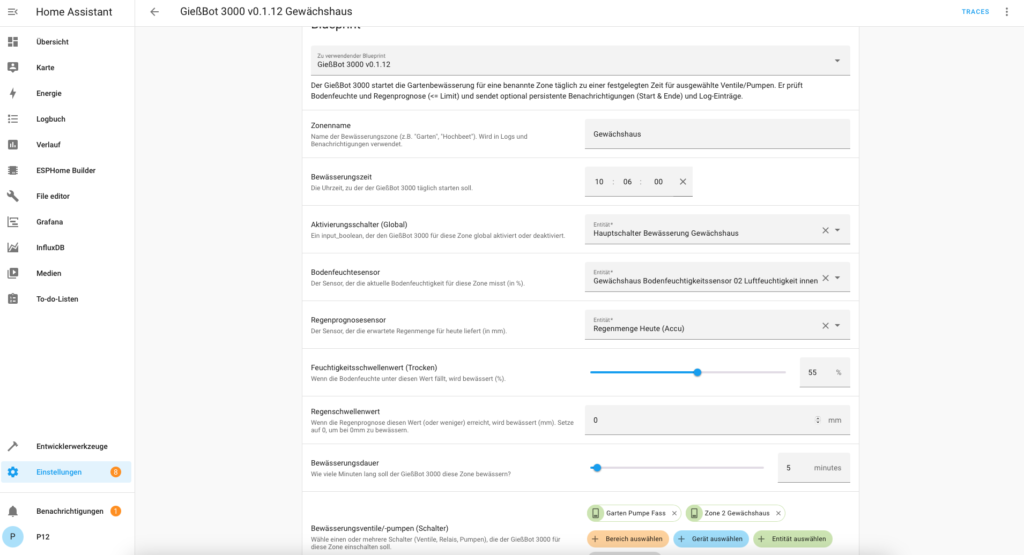This screenshot has width=1024, height=555.
Task: Open the Benachrichtigungen menu item
Action: point(67,511)
